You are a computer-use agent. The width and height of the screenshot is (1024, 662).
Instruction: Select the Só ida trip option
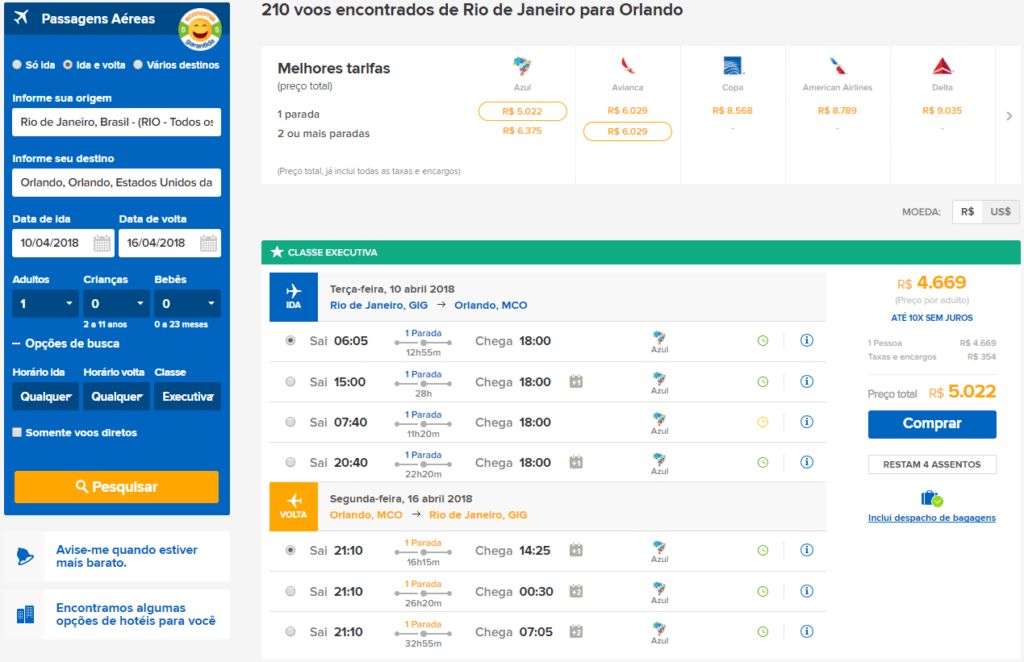coord(17,65)
